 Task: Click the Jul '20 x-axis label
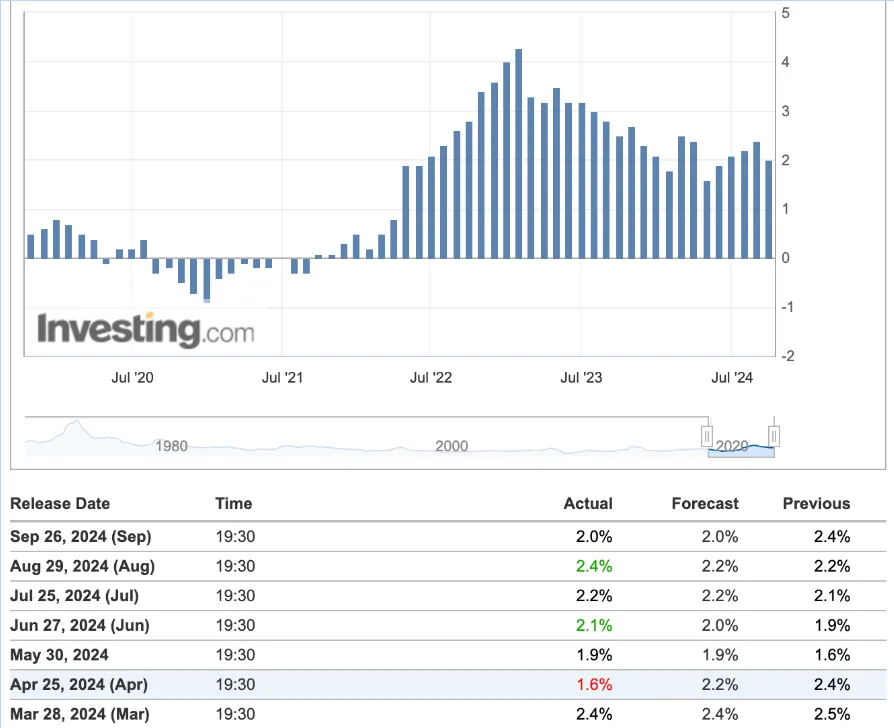pyautogui.click(x=132, y=377)
